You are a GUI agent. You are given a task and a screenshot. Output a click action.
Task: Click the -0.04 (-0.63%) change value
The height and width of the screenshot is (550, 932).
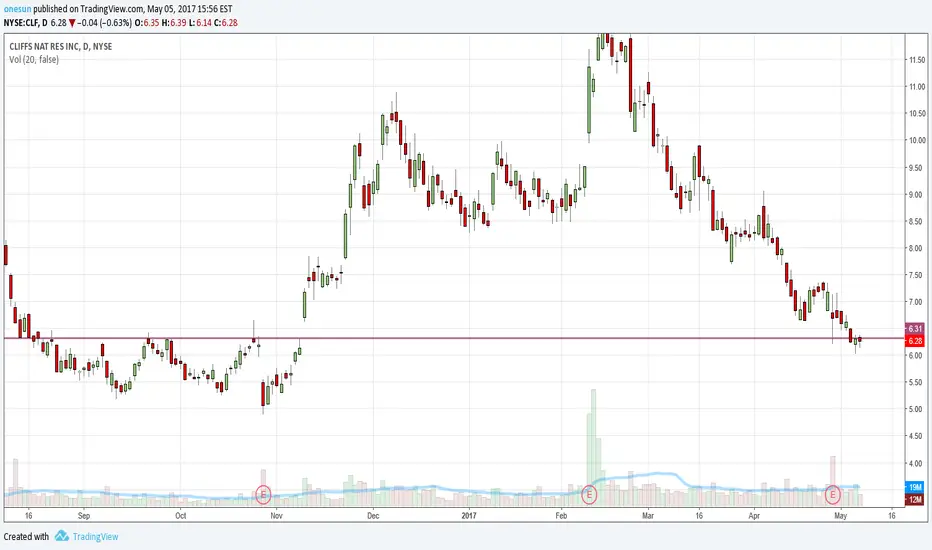[x=105, y=23]
